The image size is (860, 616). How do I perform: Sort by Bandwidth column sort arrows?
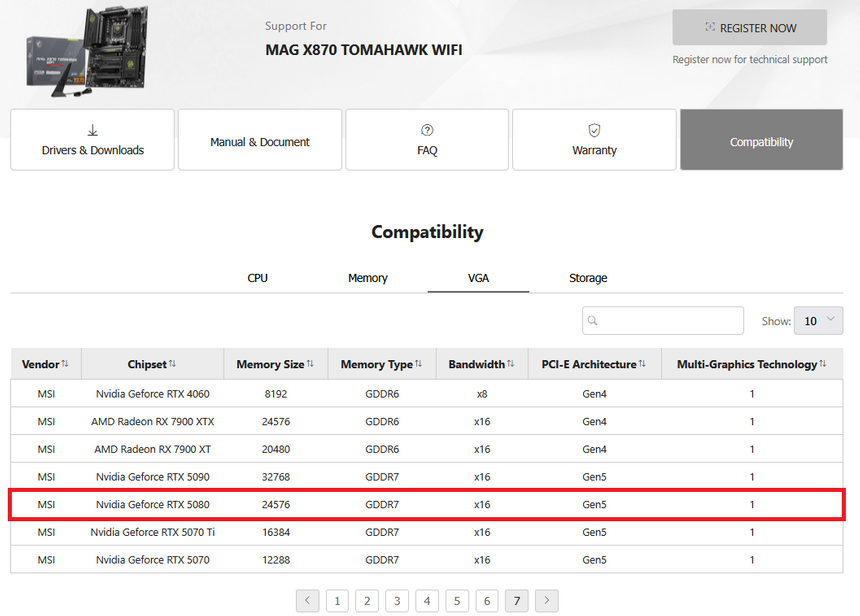(511, 364)
